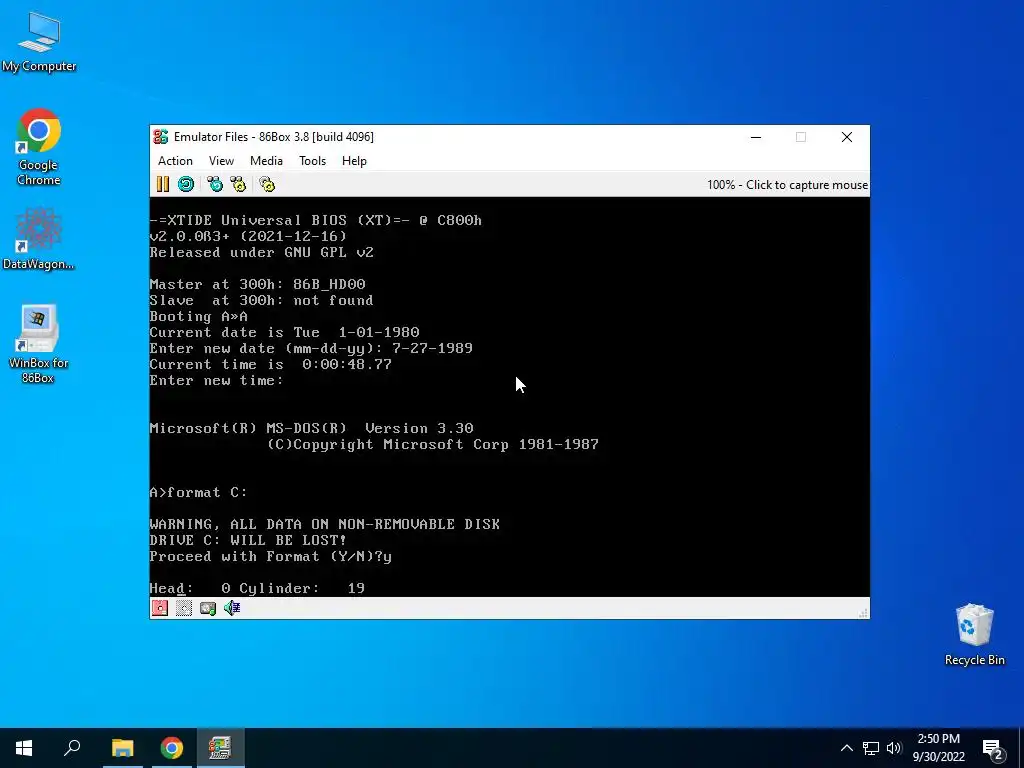1024x768 pixels.
Task: Open emulator settings from toolbar
Action: (x=267, y=184)
